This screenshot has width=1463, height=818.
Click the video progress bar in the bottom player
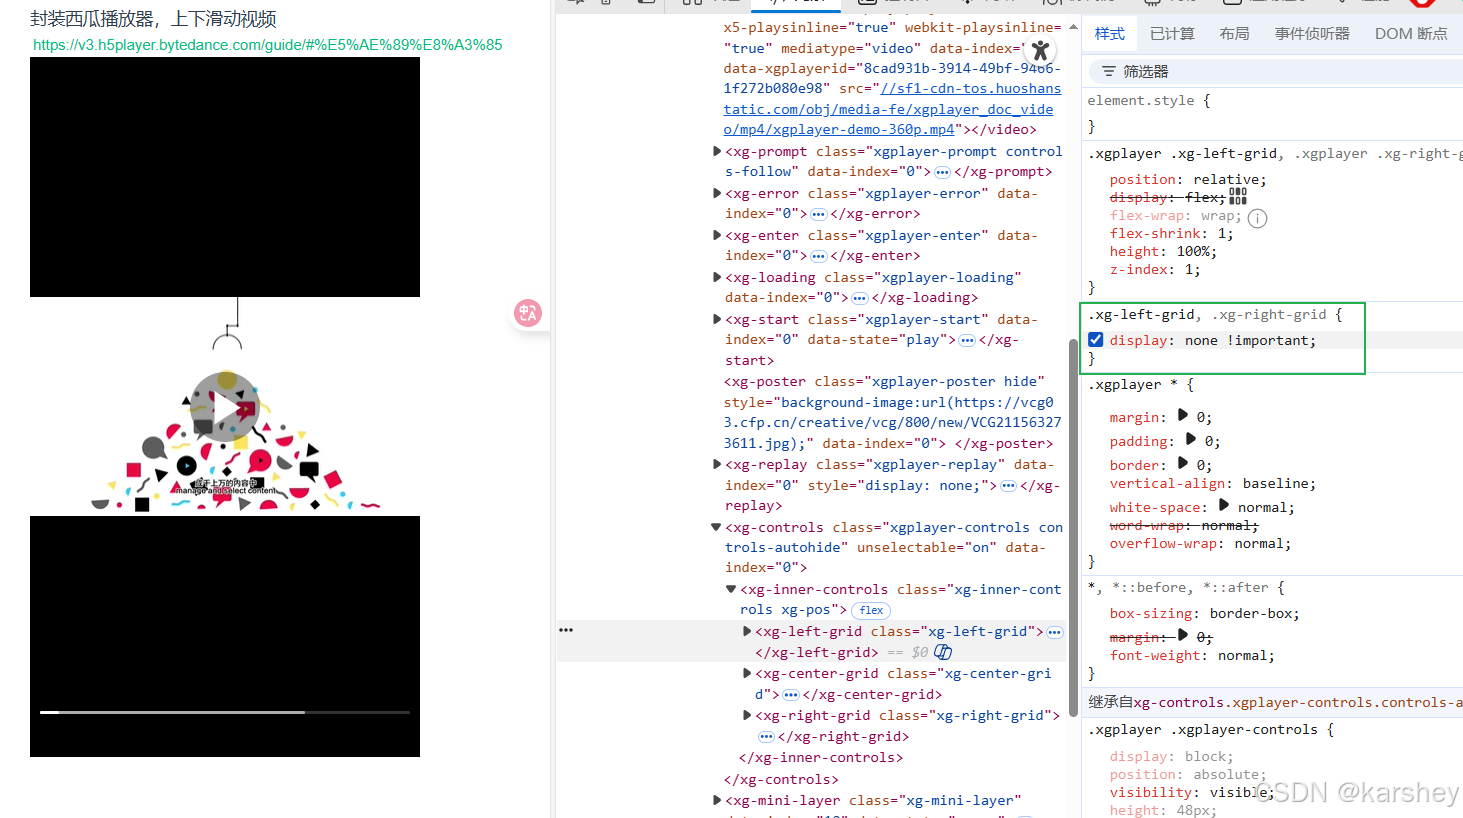point(225,712)
